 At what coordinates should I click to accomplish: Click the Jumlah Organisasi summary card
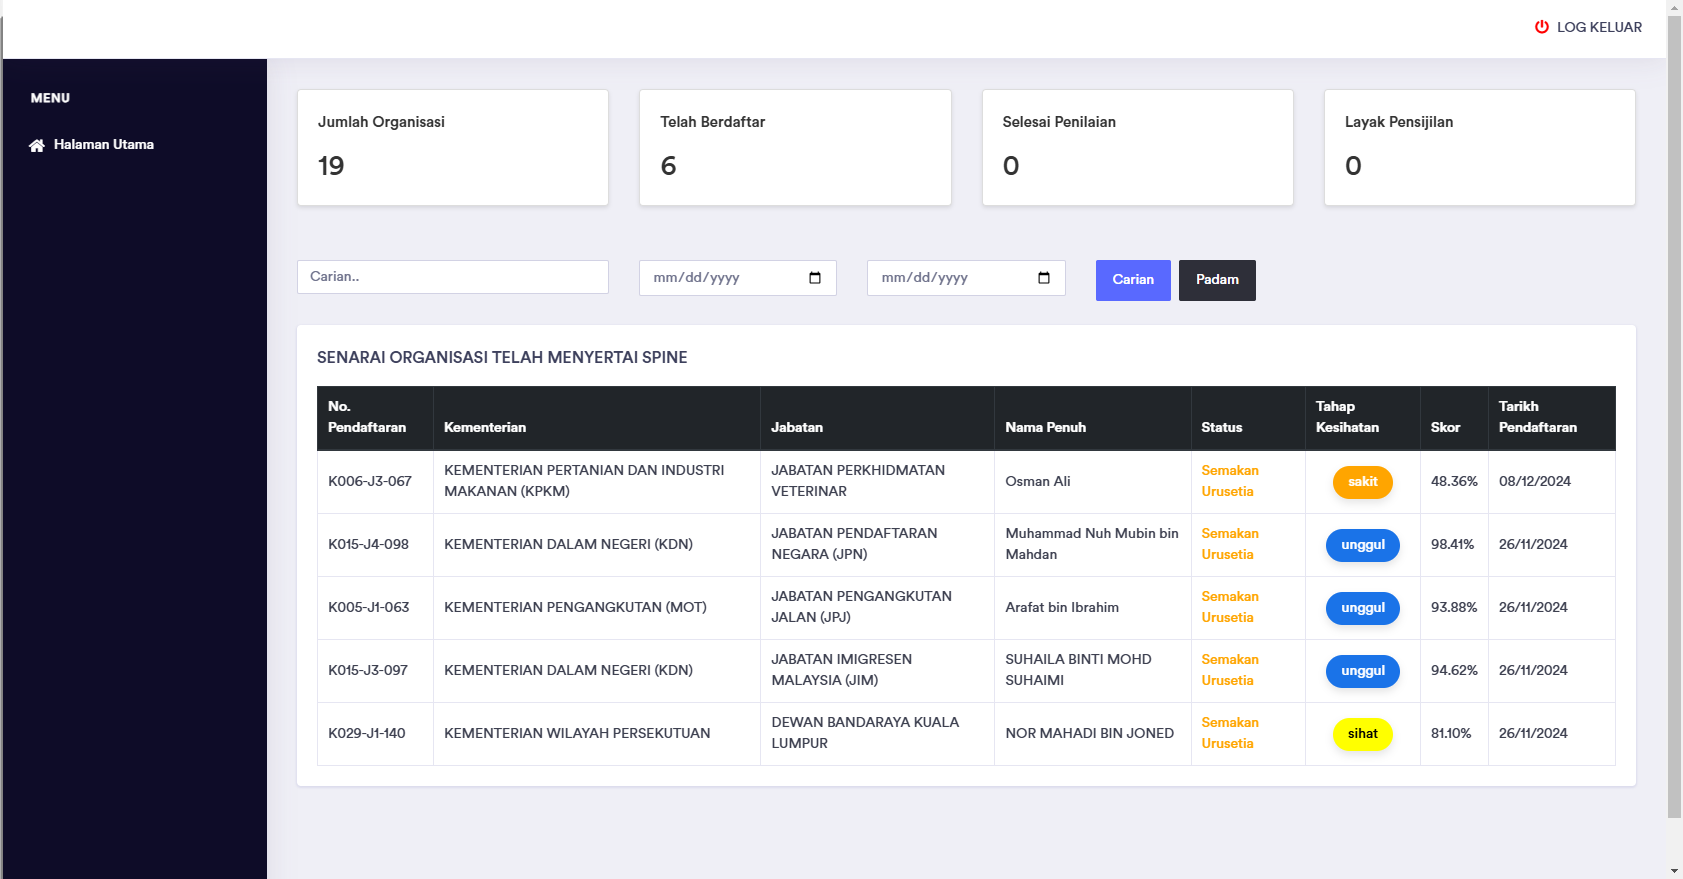pos(452,147)
